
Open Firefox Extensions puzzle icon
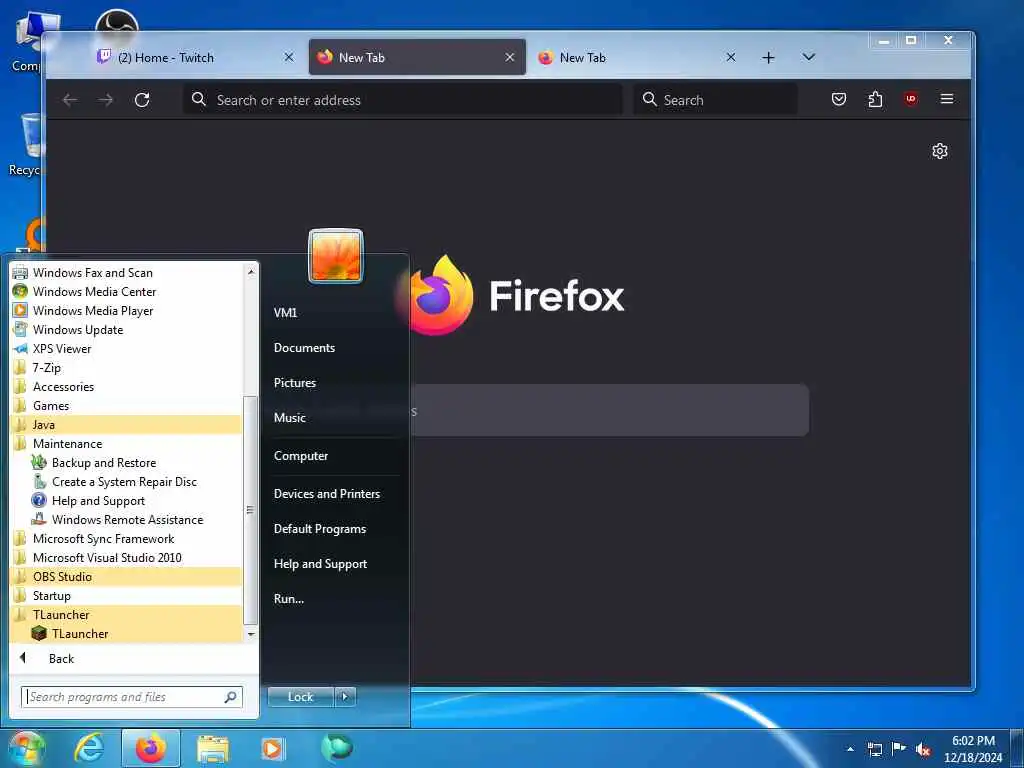(875, 99)
